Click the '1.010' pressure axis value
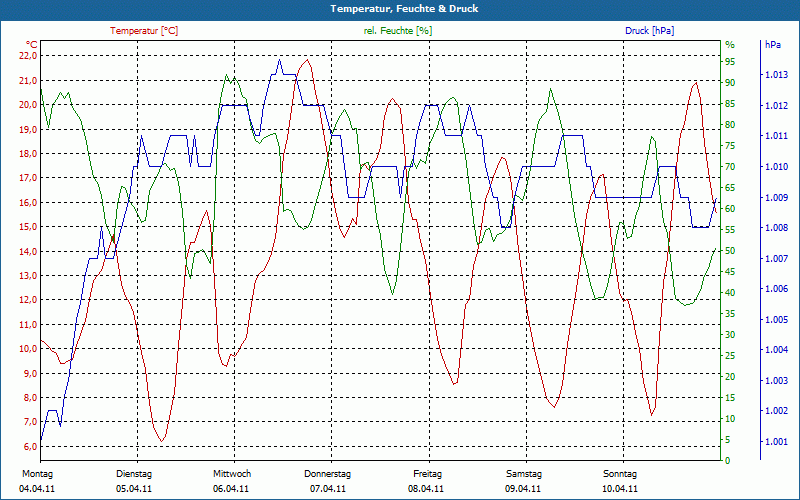The image size is (800, 500). (776, 167)
